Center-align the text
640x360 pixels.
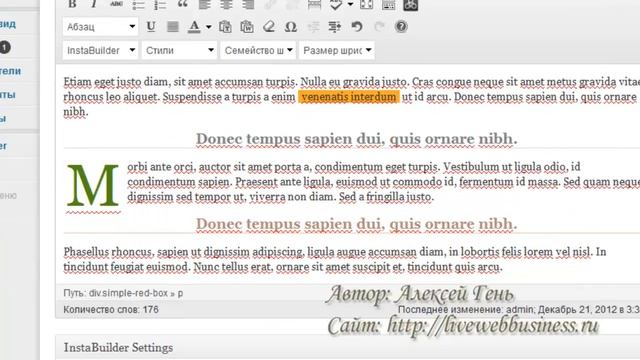pos(226,4)
